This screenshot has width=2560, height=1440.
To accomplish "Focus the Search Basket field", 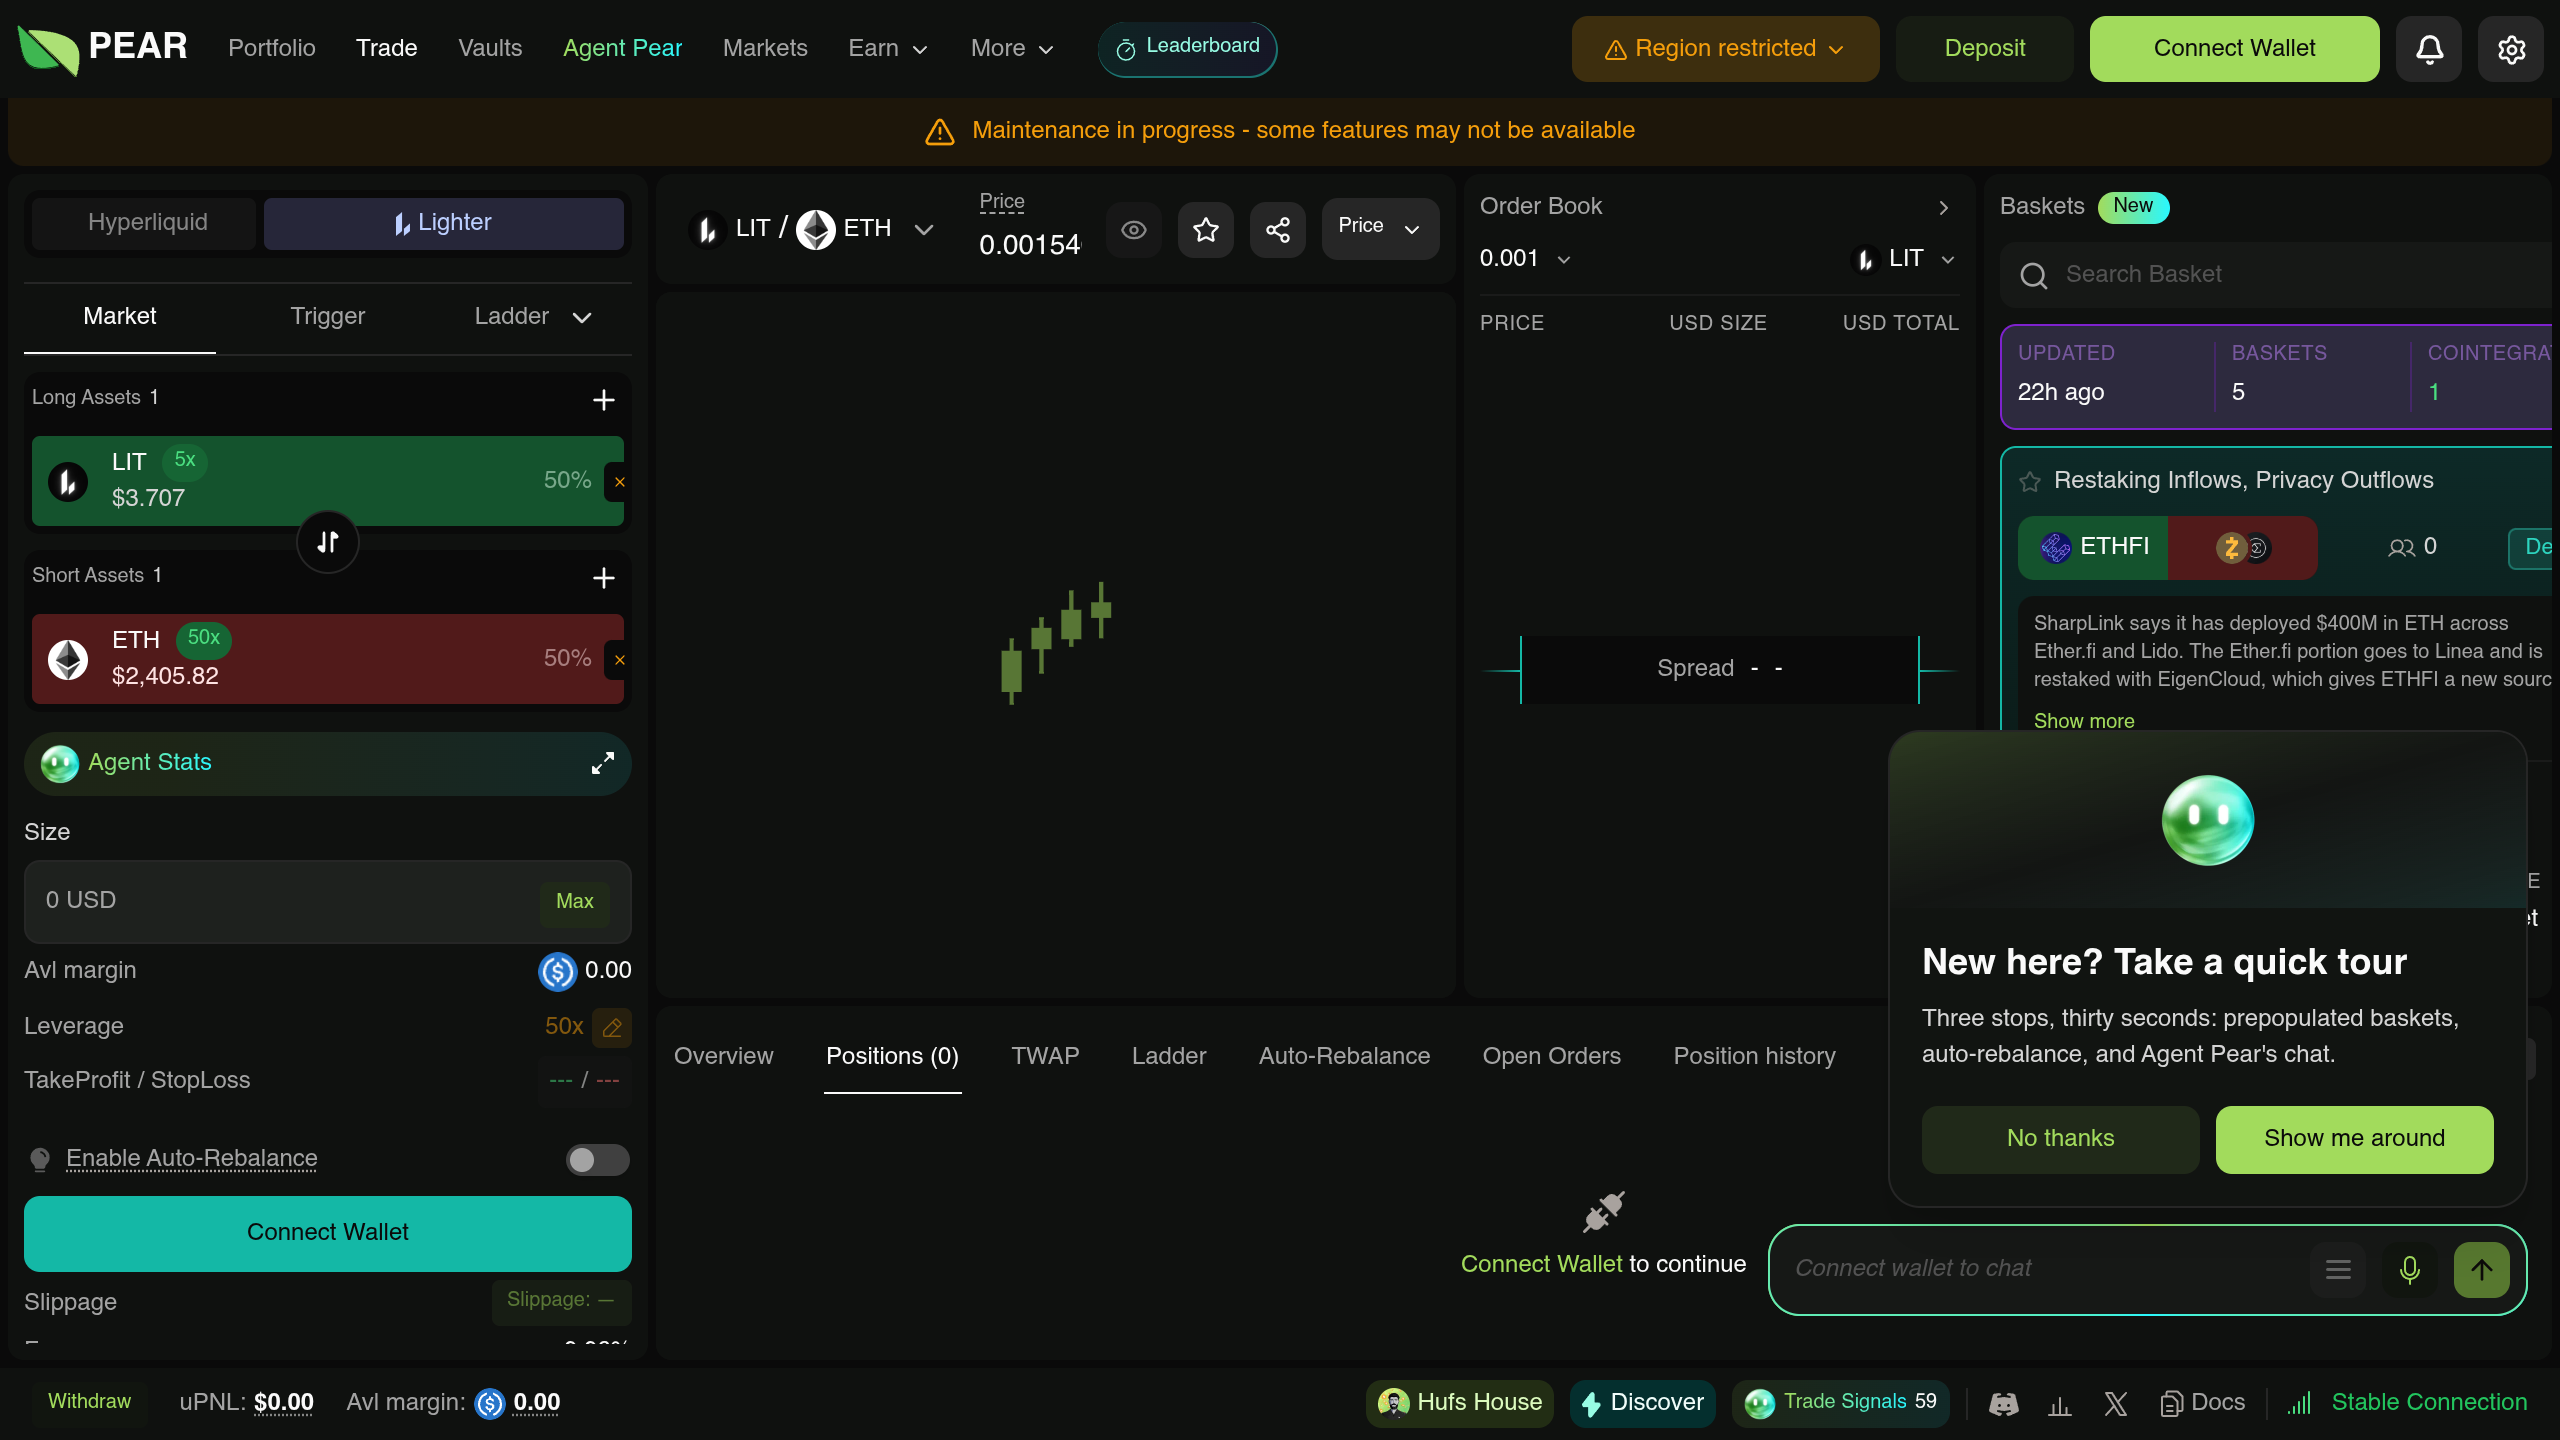I will pyautogui.click(x=2276, y=275).
